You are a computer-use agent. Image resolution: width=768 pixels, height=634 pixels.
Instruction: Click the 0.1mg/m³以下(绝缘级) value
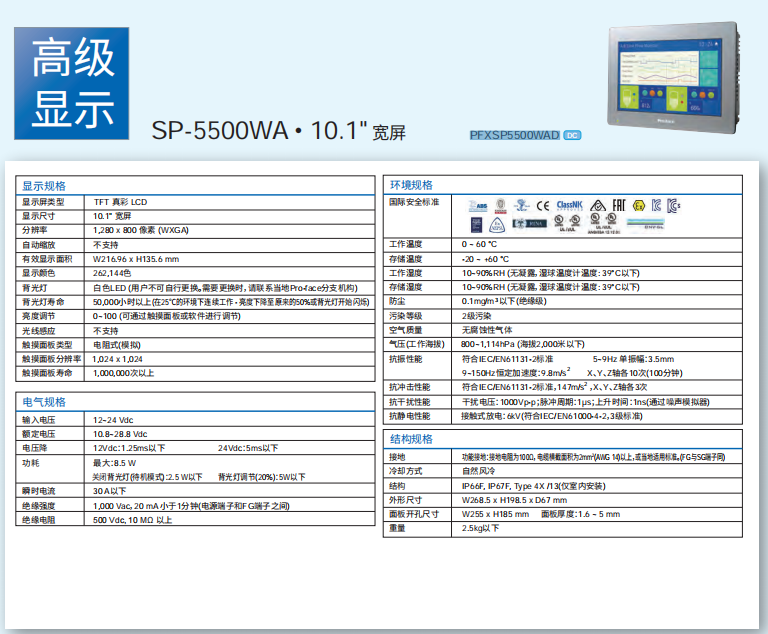(x=504, y=301)
